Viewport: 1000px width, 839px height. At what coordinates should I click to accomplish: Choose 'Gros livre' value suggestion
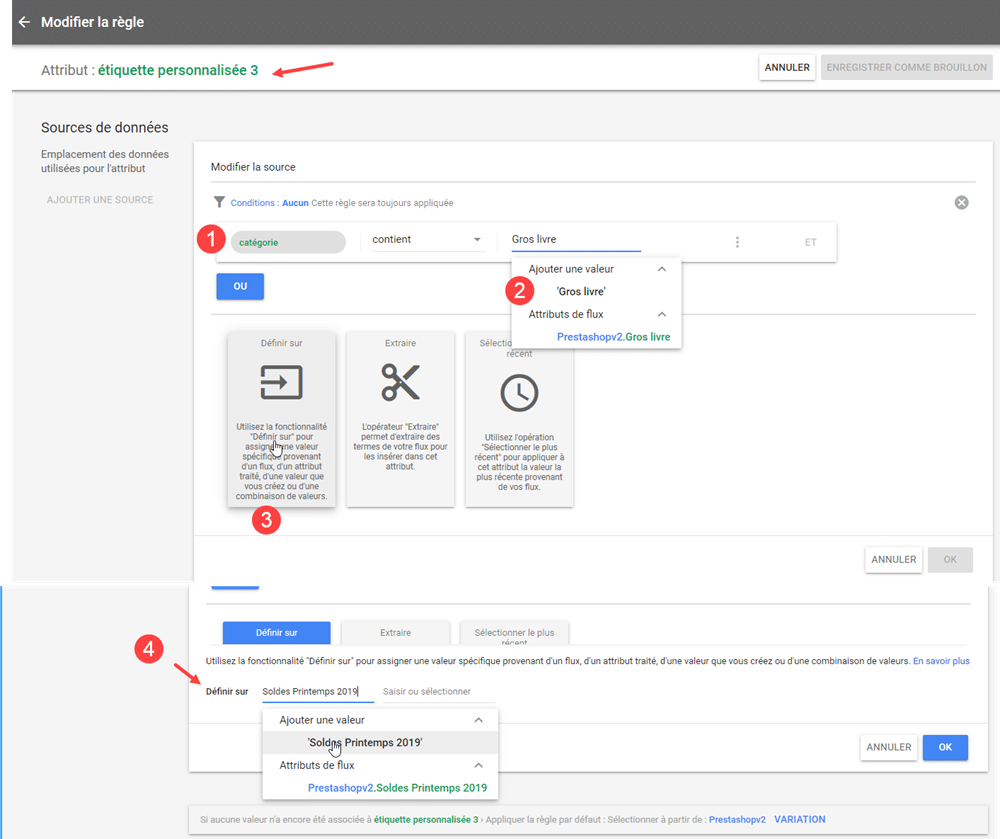point(581,292)
